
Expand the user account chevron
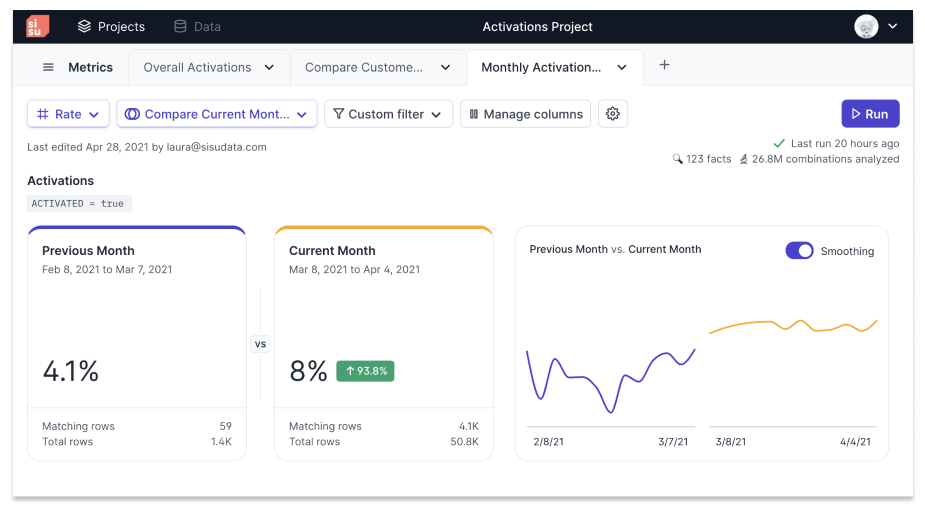tap(893, 27)
